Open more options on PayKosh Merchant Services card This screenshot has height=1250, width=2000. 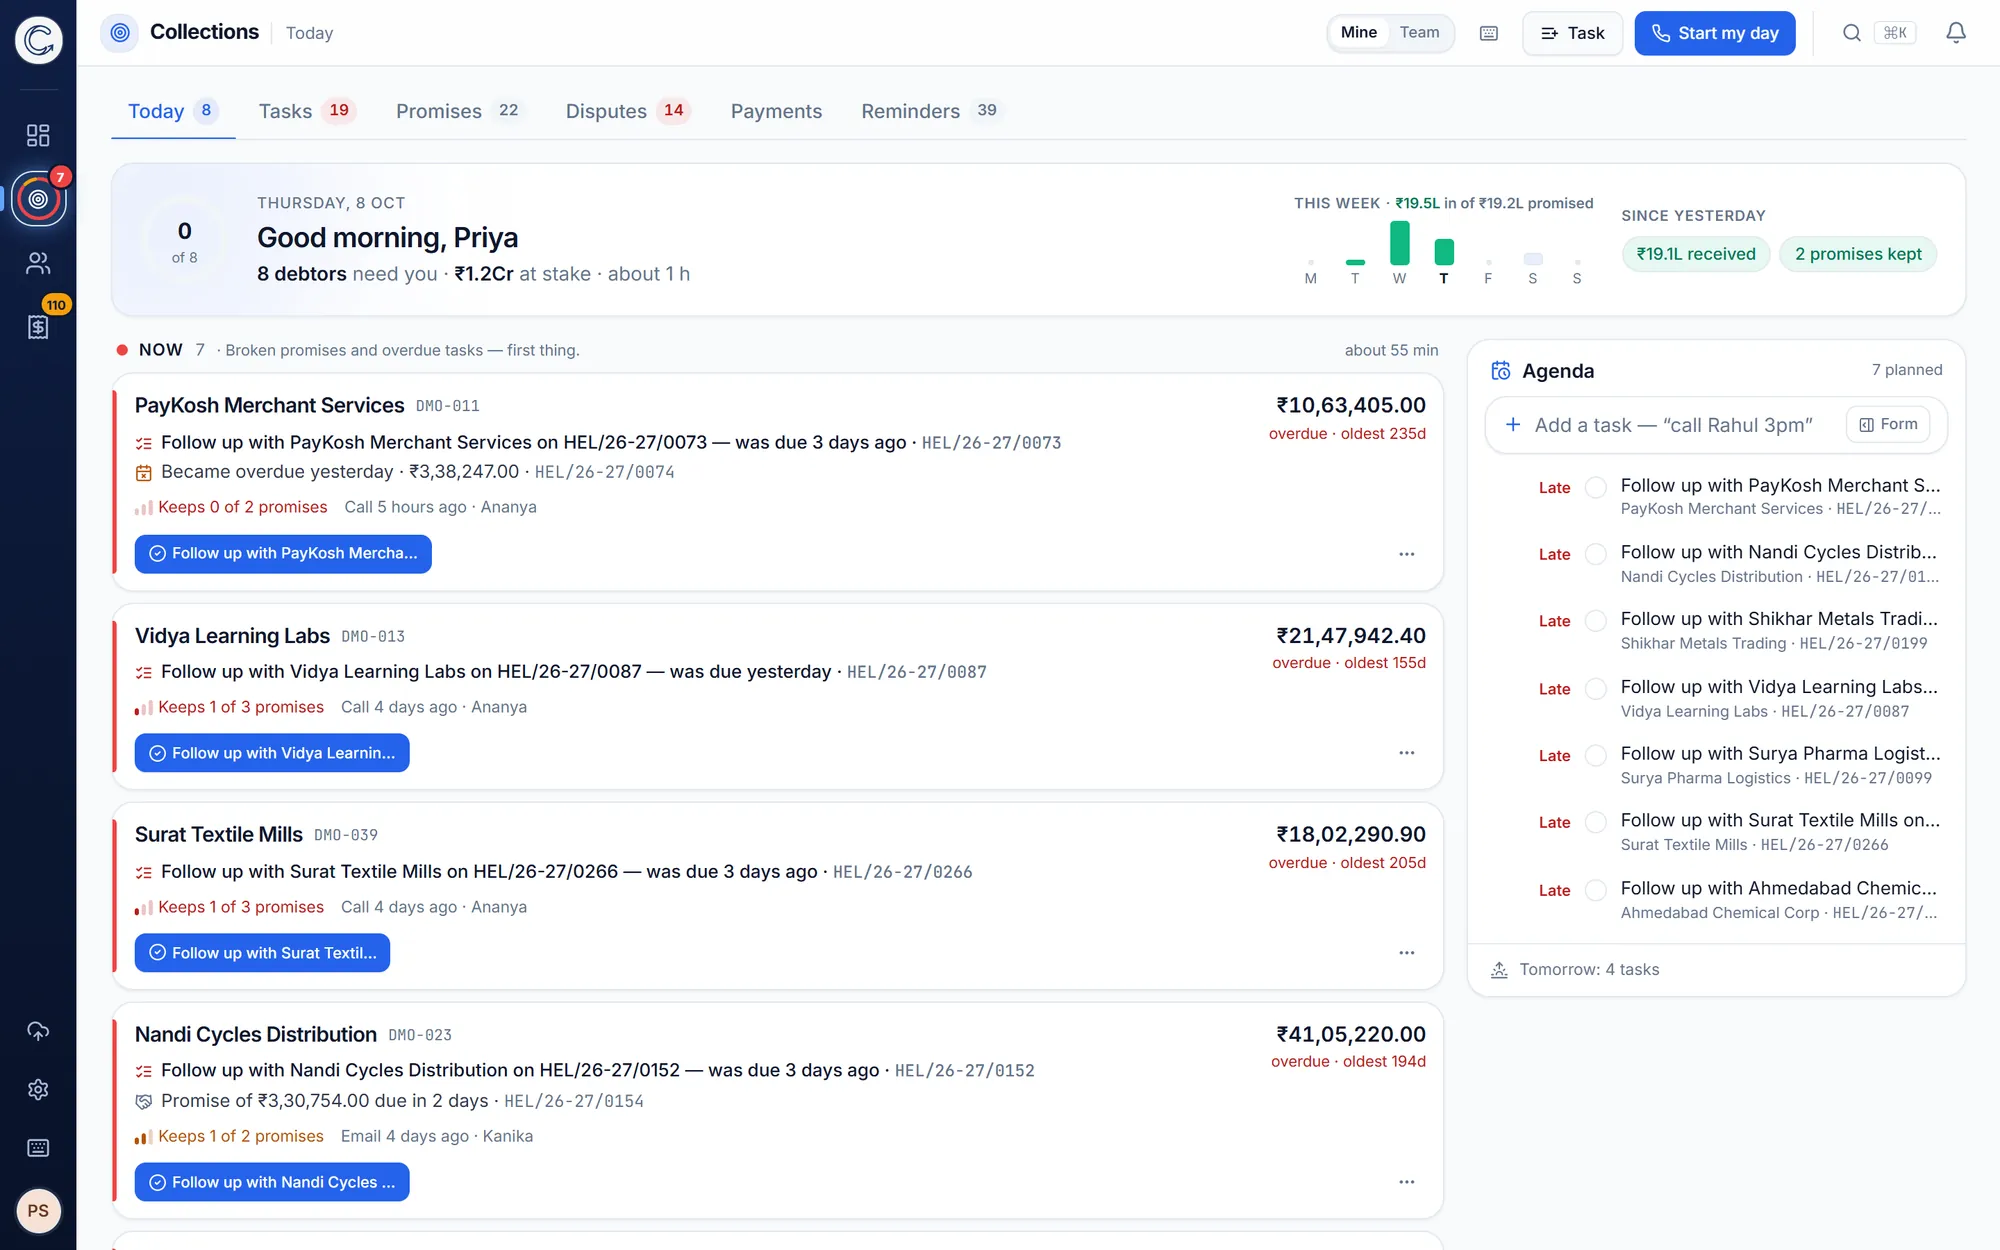(x=1407, y=554)
